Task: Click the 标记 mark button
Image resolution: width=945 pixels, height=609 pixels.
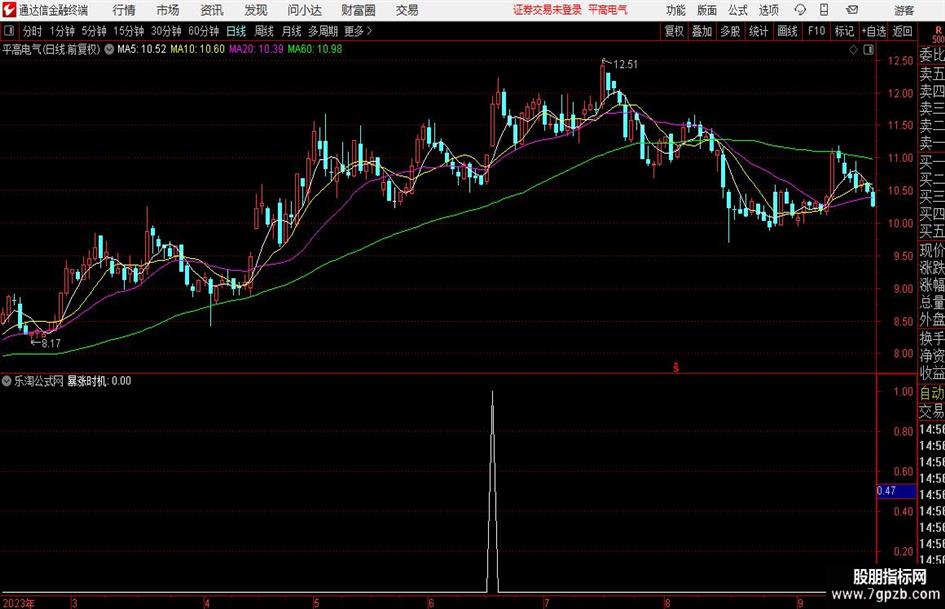Action: (844, 31)
